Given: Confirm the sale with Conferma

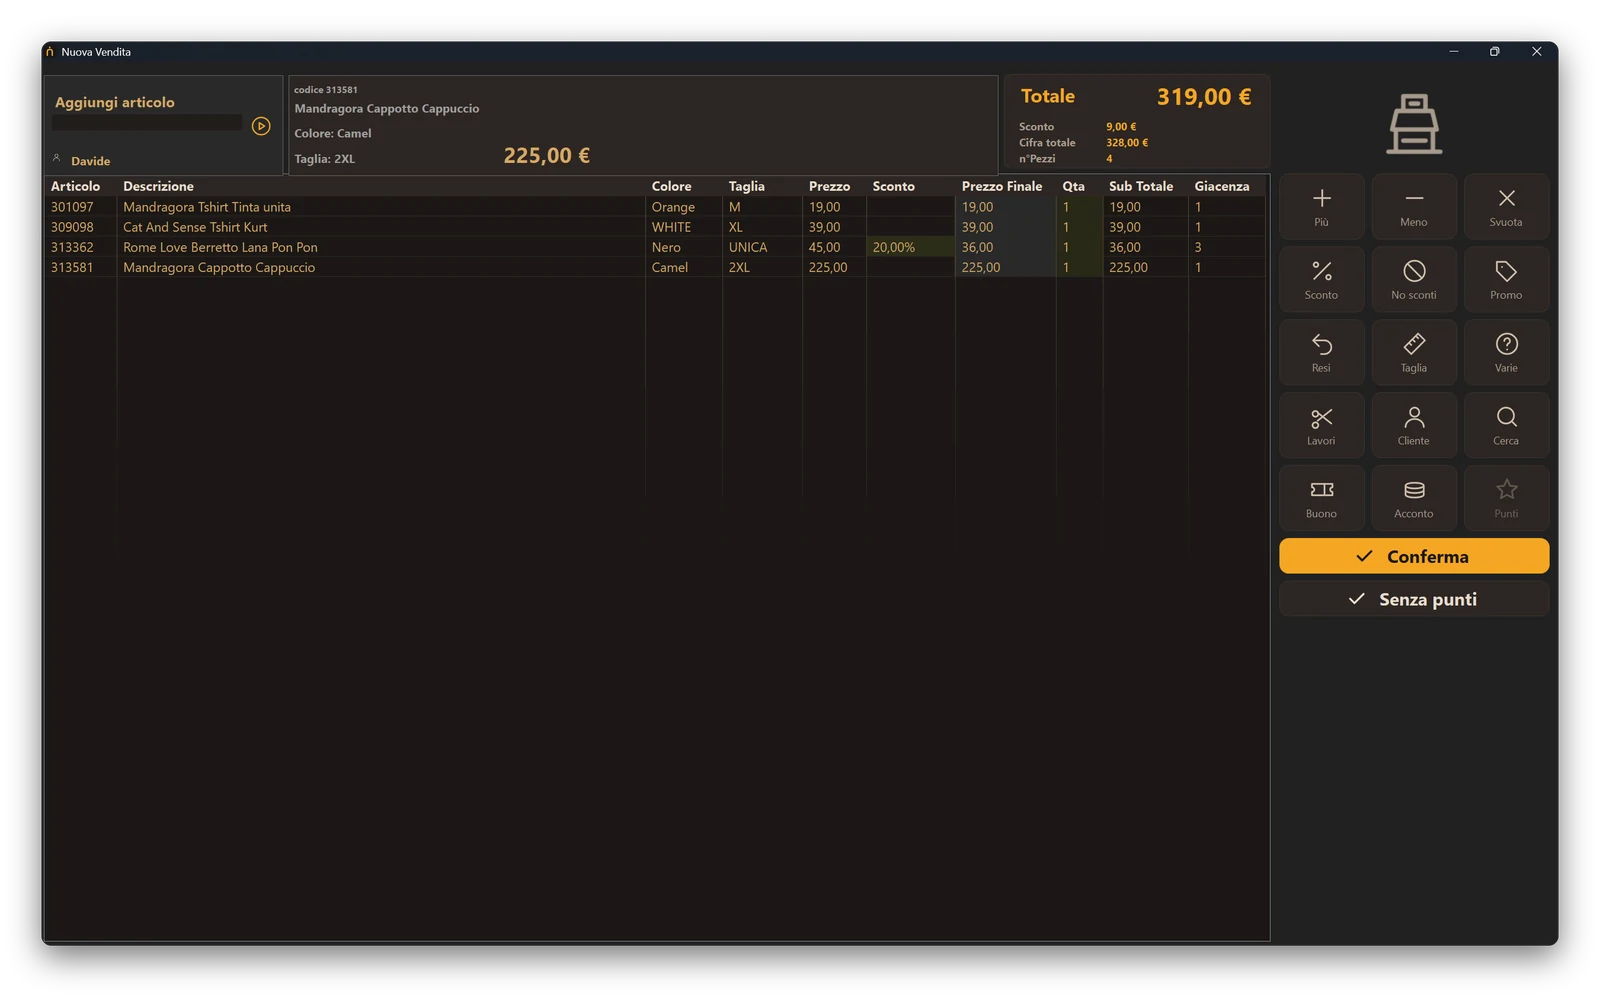Looking at the screenshot, I should (1414, 556).
